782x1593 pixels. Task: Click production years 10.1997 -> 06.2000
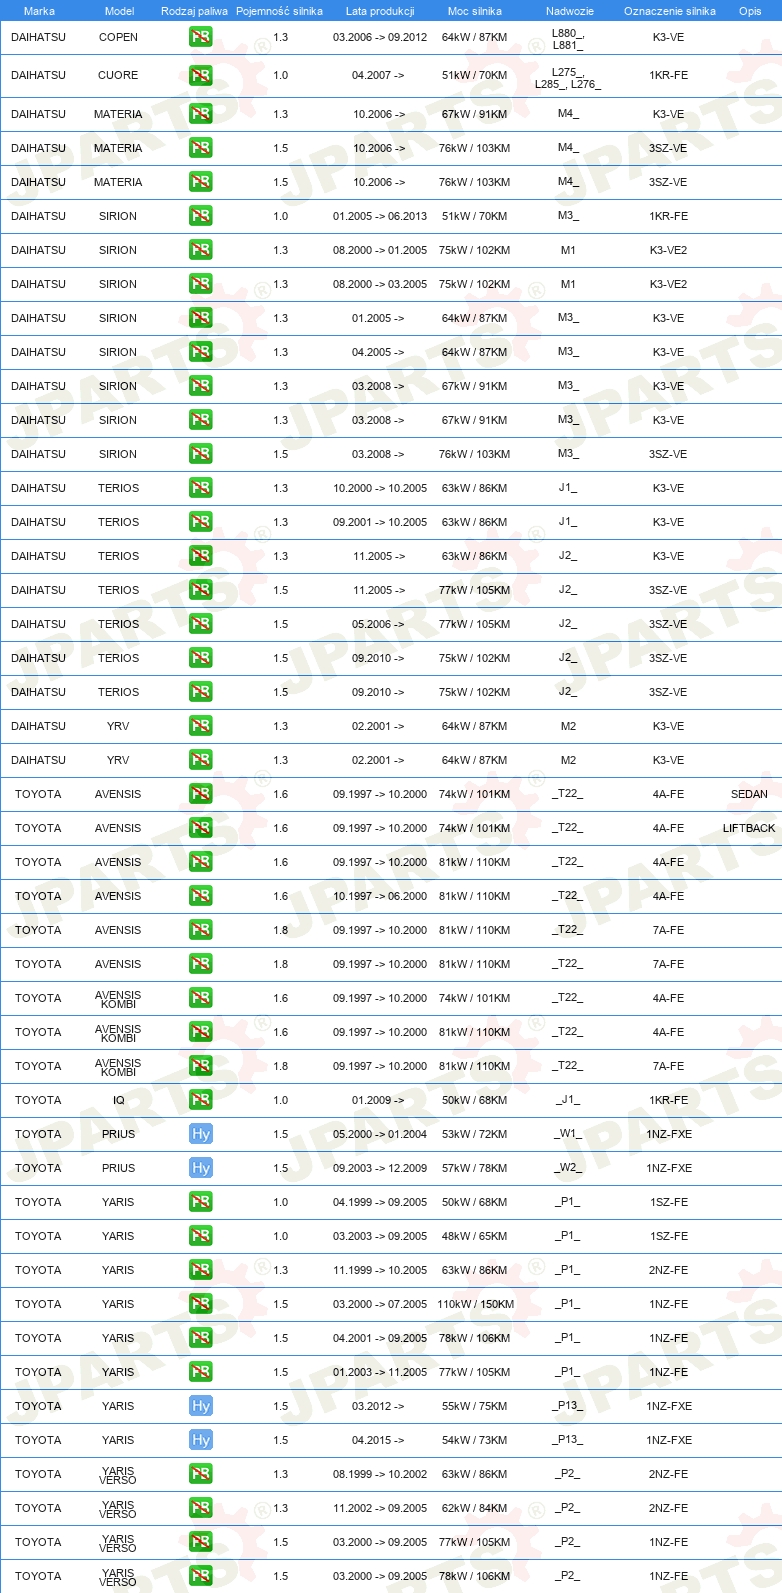point(380,896)
